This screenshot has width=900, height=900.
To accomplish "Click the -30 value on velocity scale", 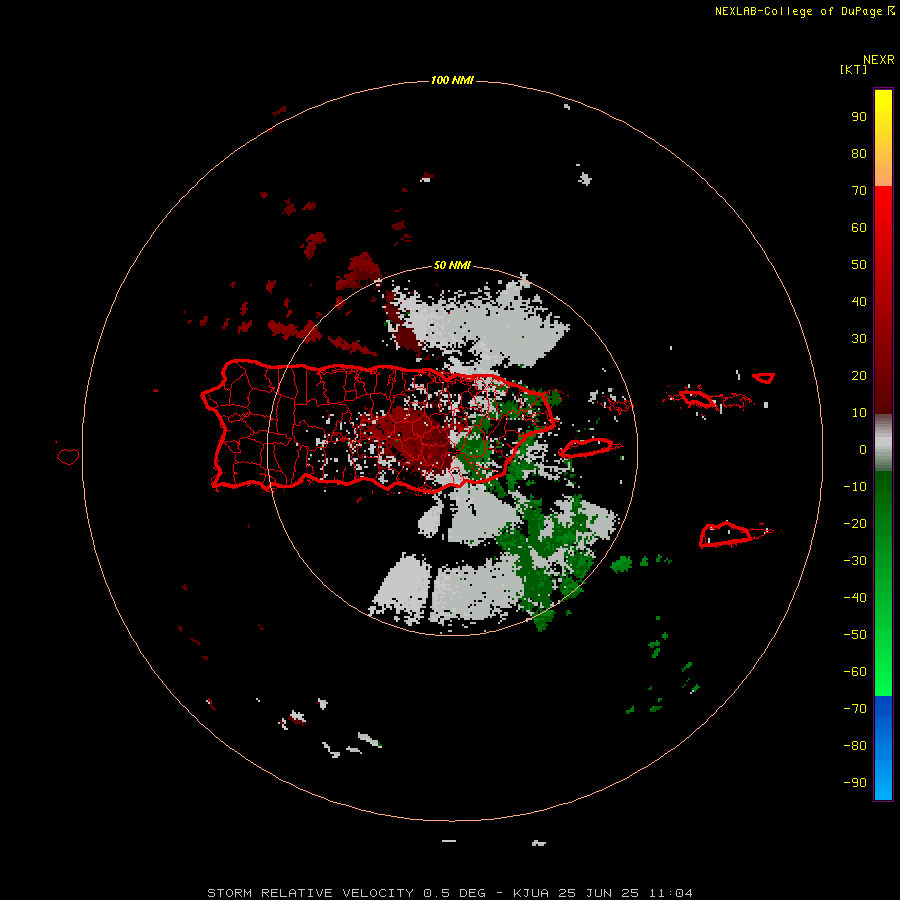I will click(855, 561).
